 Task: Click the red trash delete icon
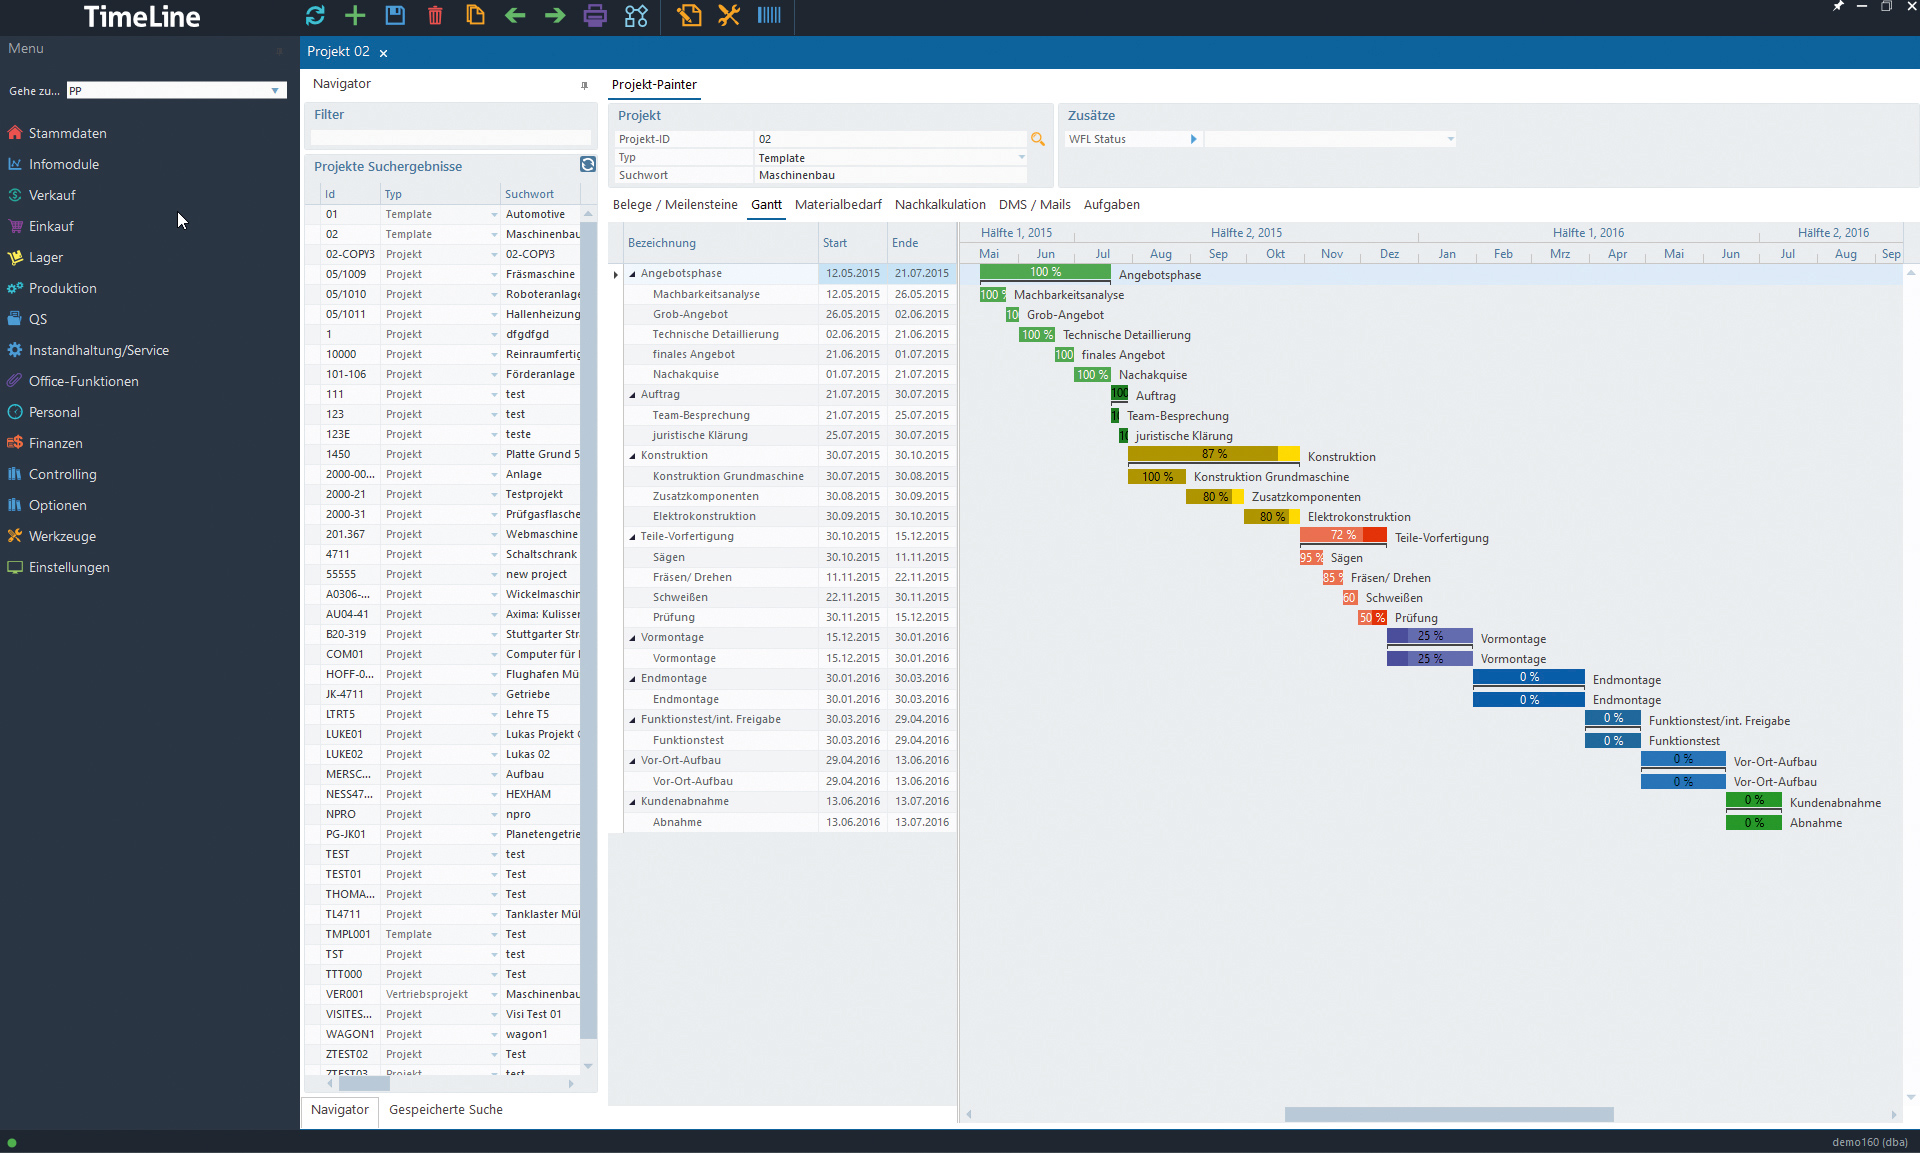[435, 15]
